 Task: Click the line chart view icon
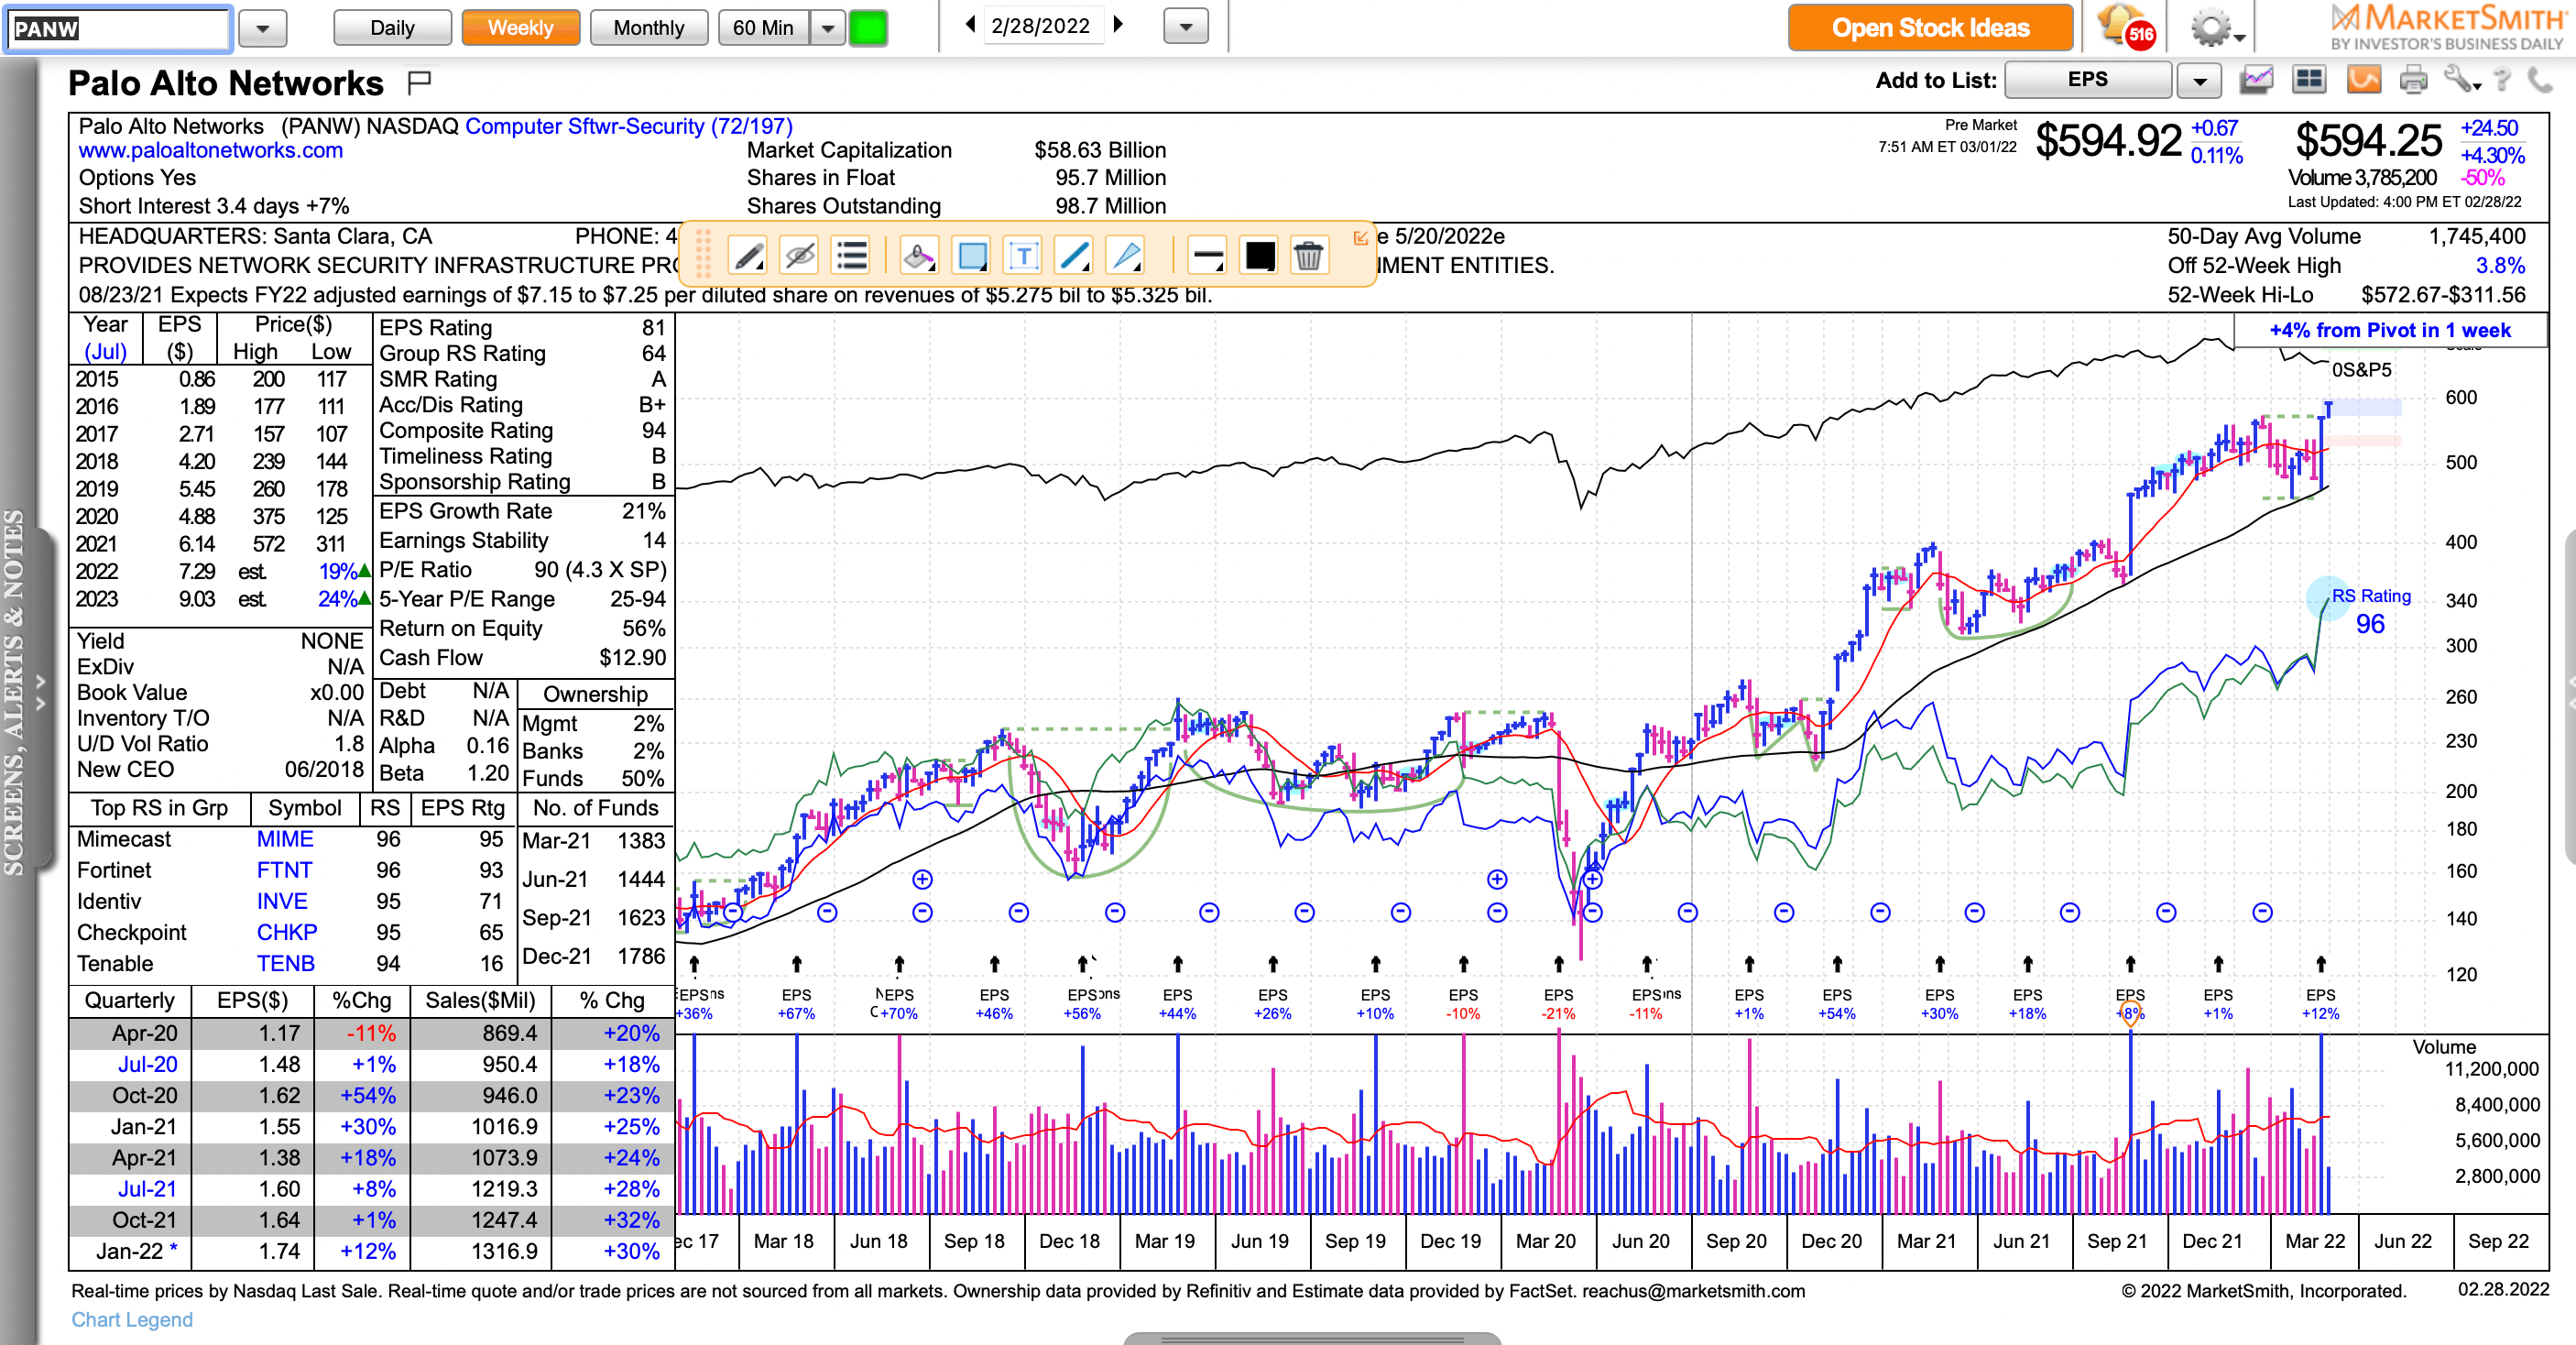click(2256, 80)
